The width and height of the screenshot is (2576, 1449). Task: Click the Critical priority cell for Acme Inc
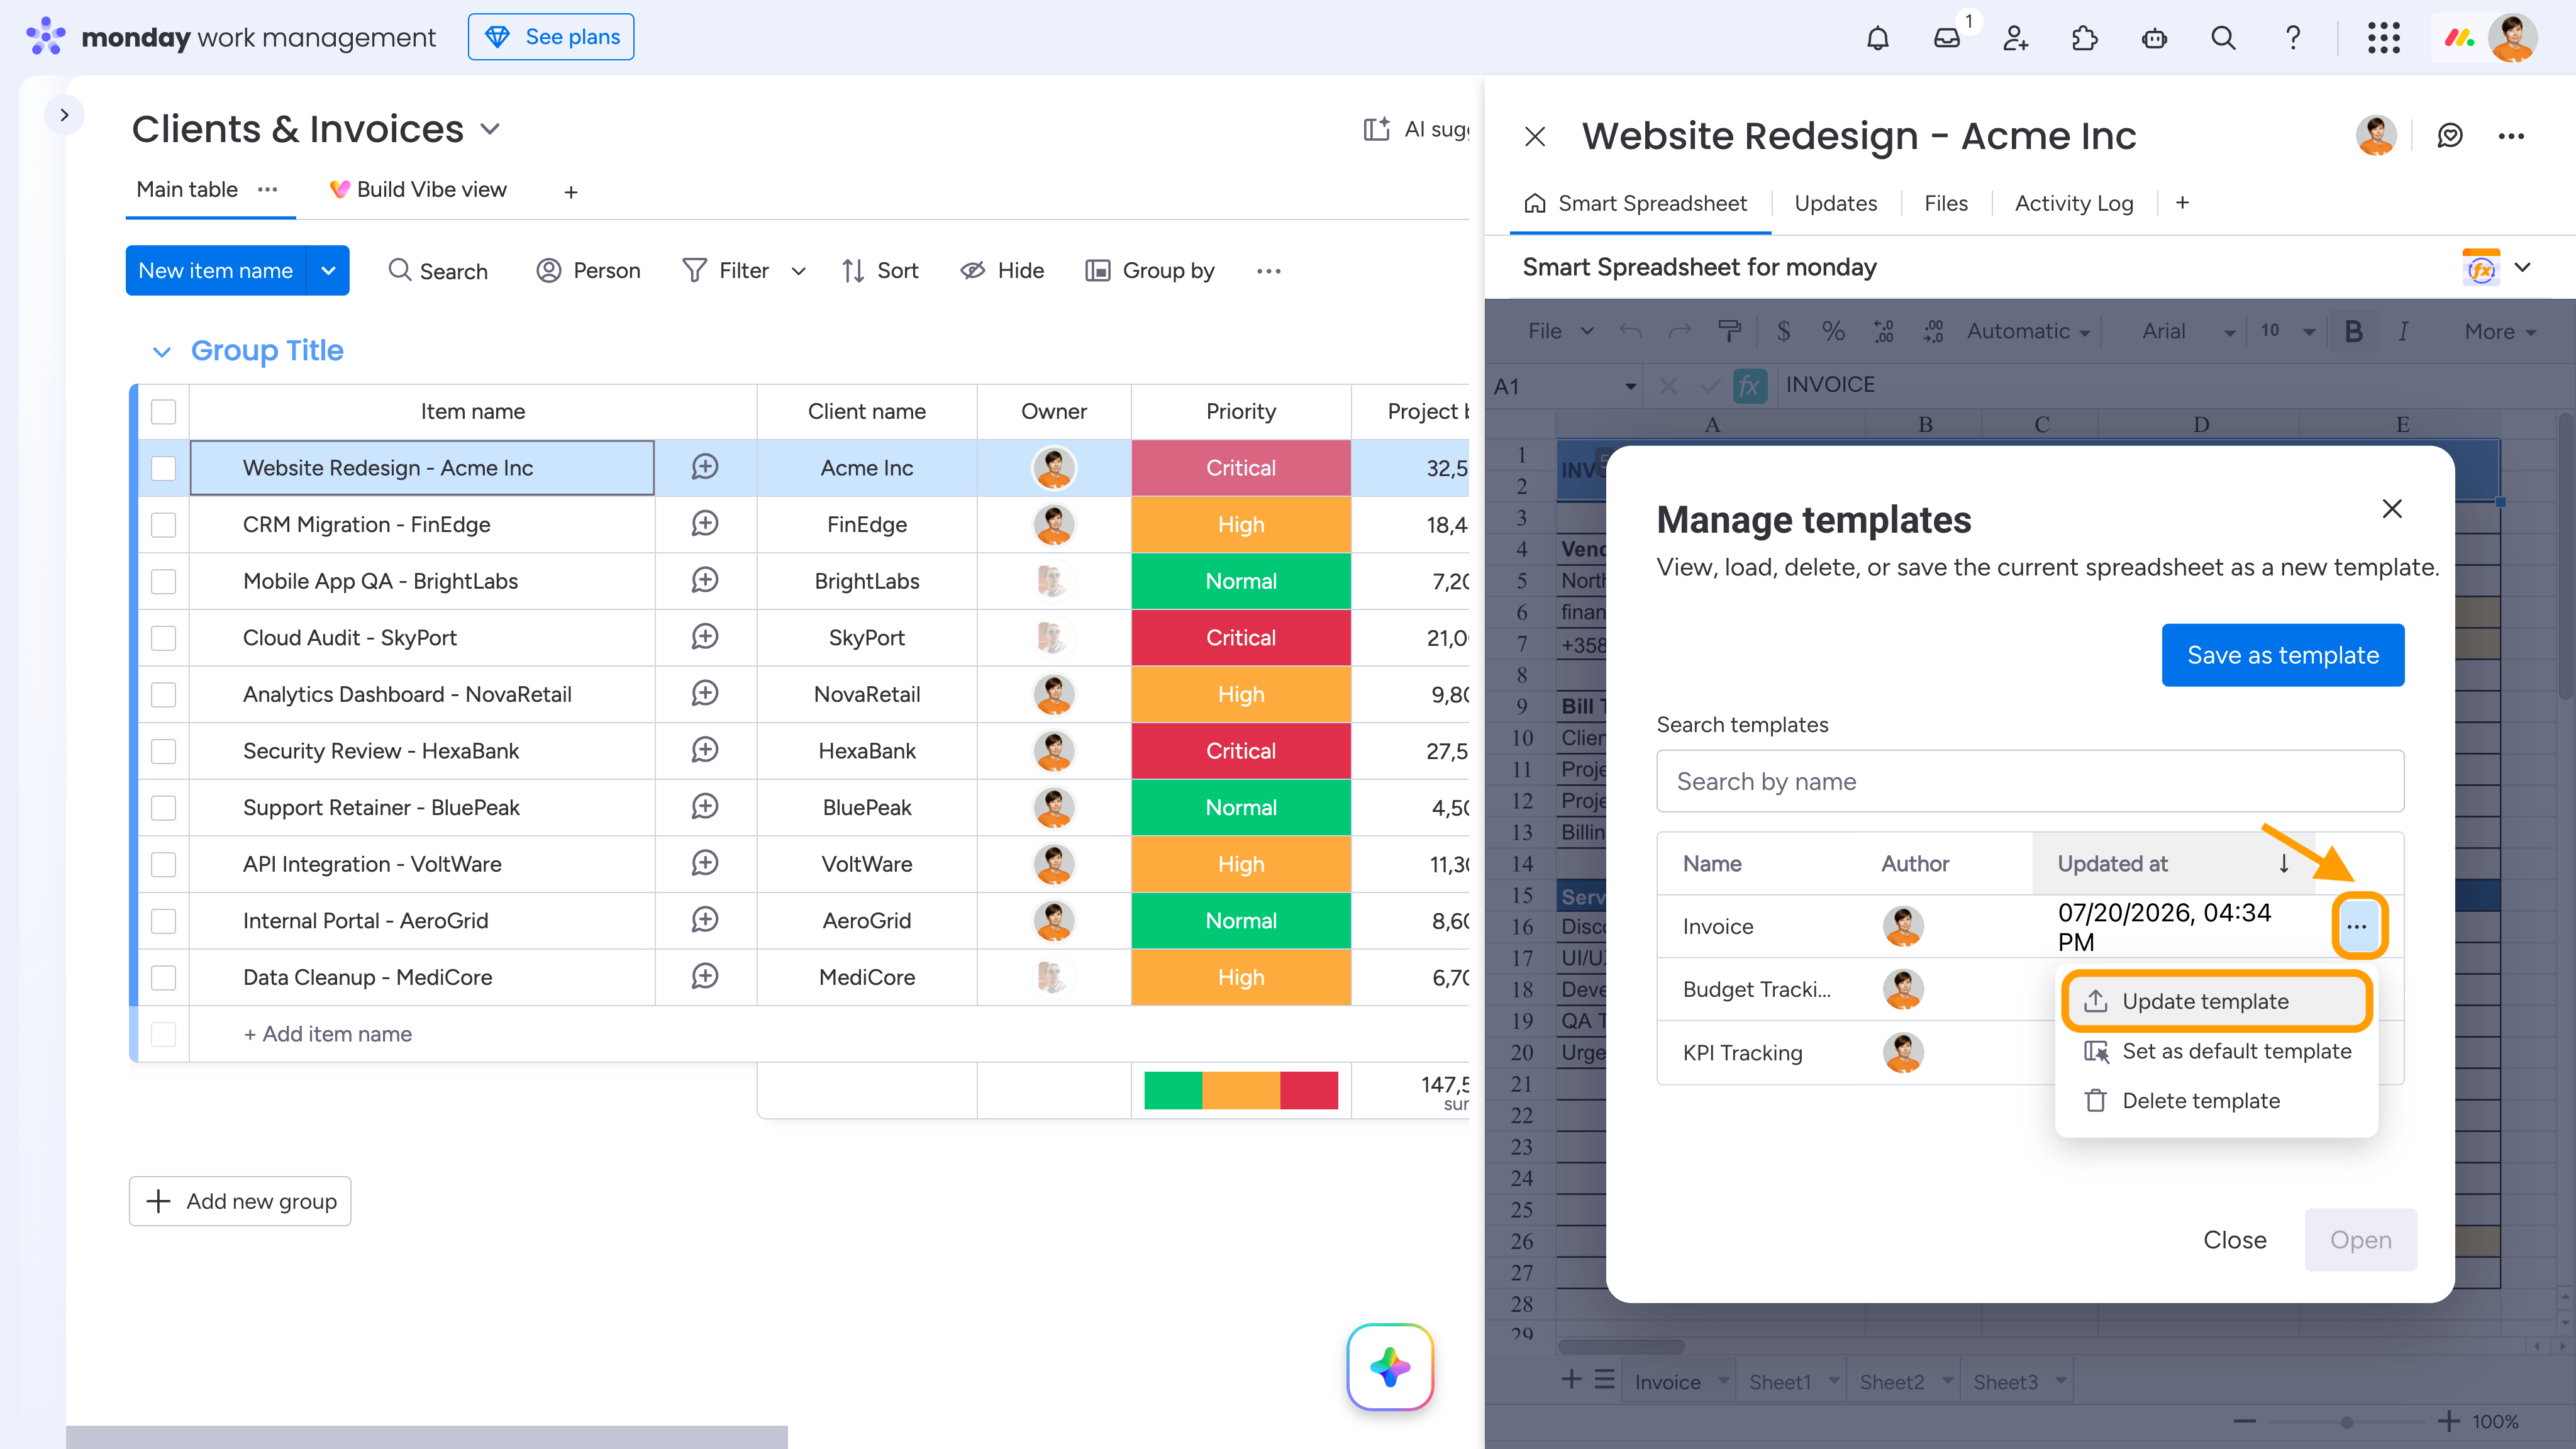pyautogui.click(x=1241, y=468)
